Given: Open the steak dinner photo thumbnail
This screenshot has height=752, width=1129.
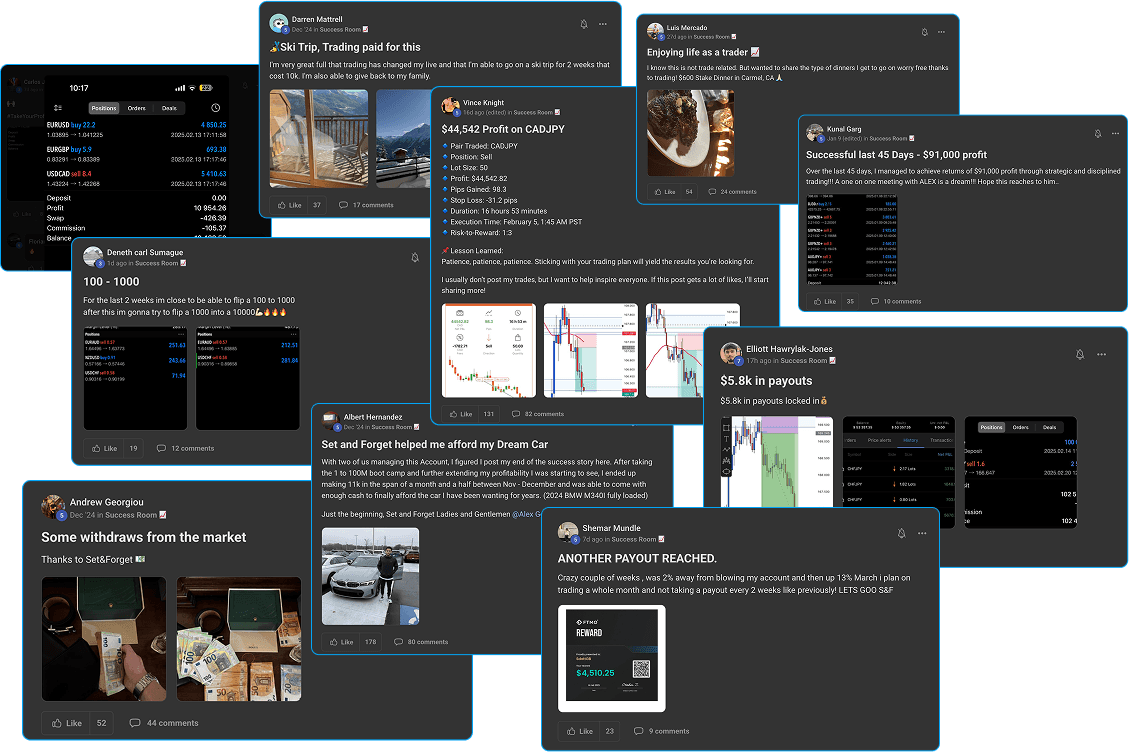Looking at the screenshot, I should pos(691,133).
